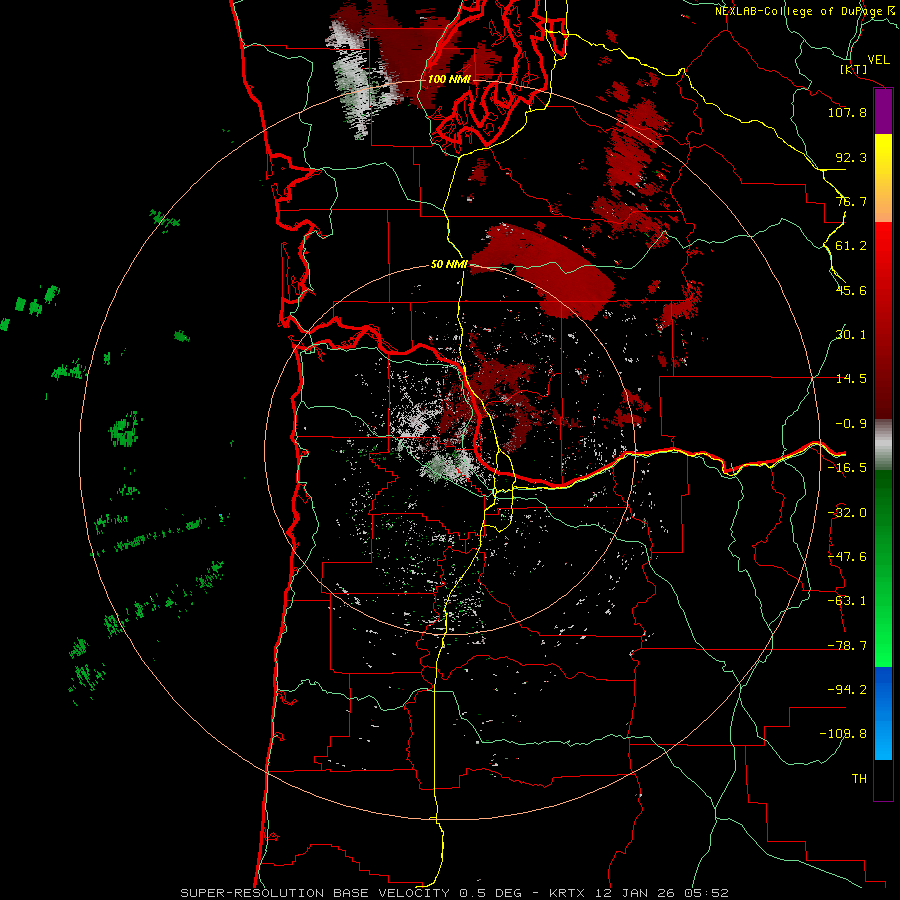Click the -94.2 velocity legend value
Screen dimensions: 900x900
tap(847, 689)
